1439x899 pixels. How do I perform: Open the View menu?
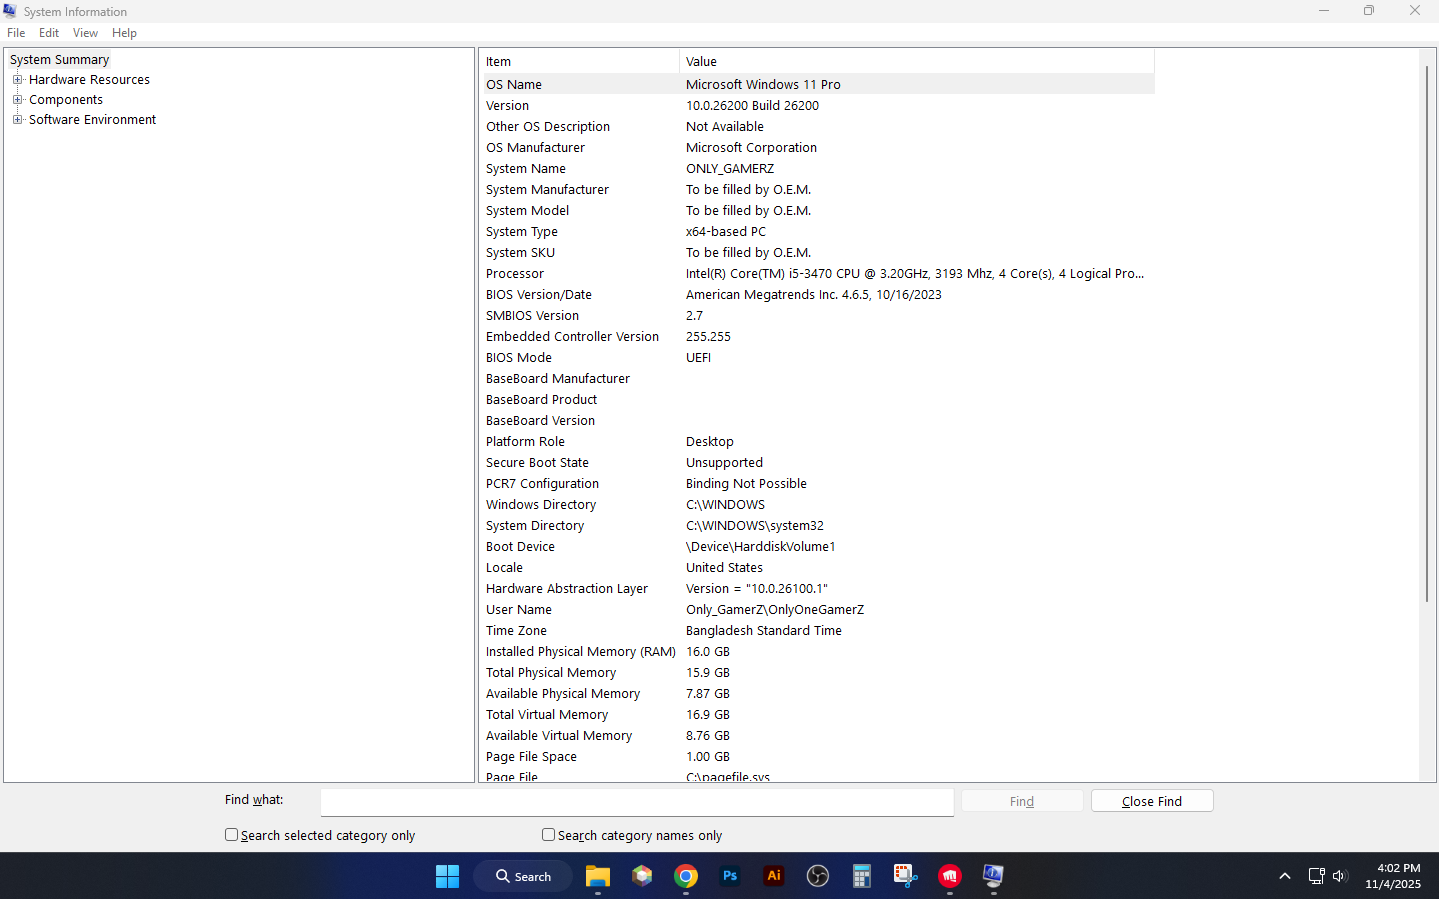click(85, 33)
